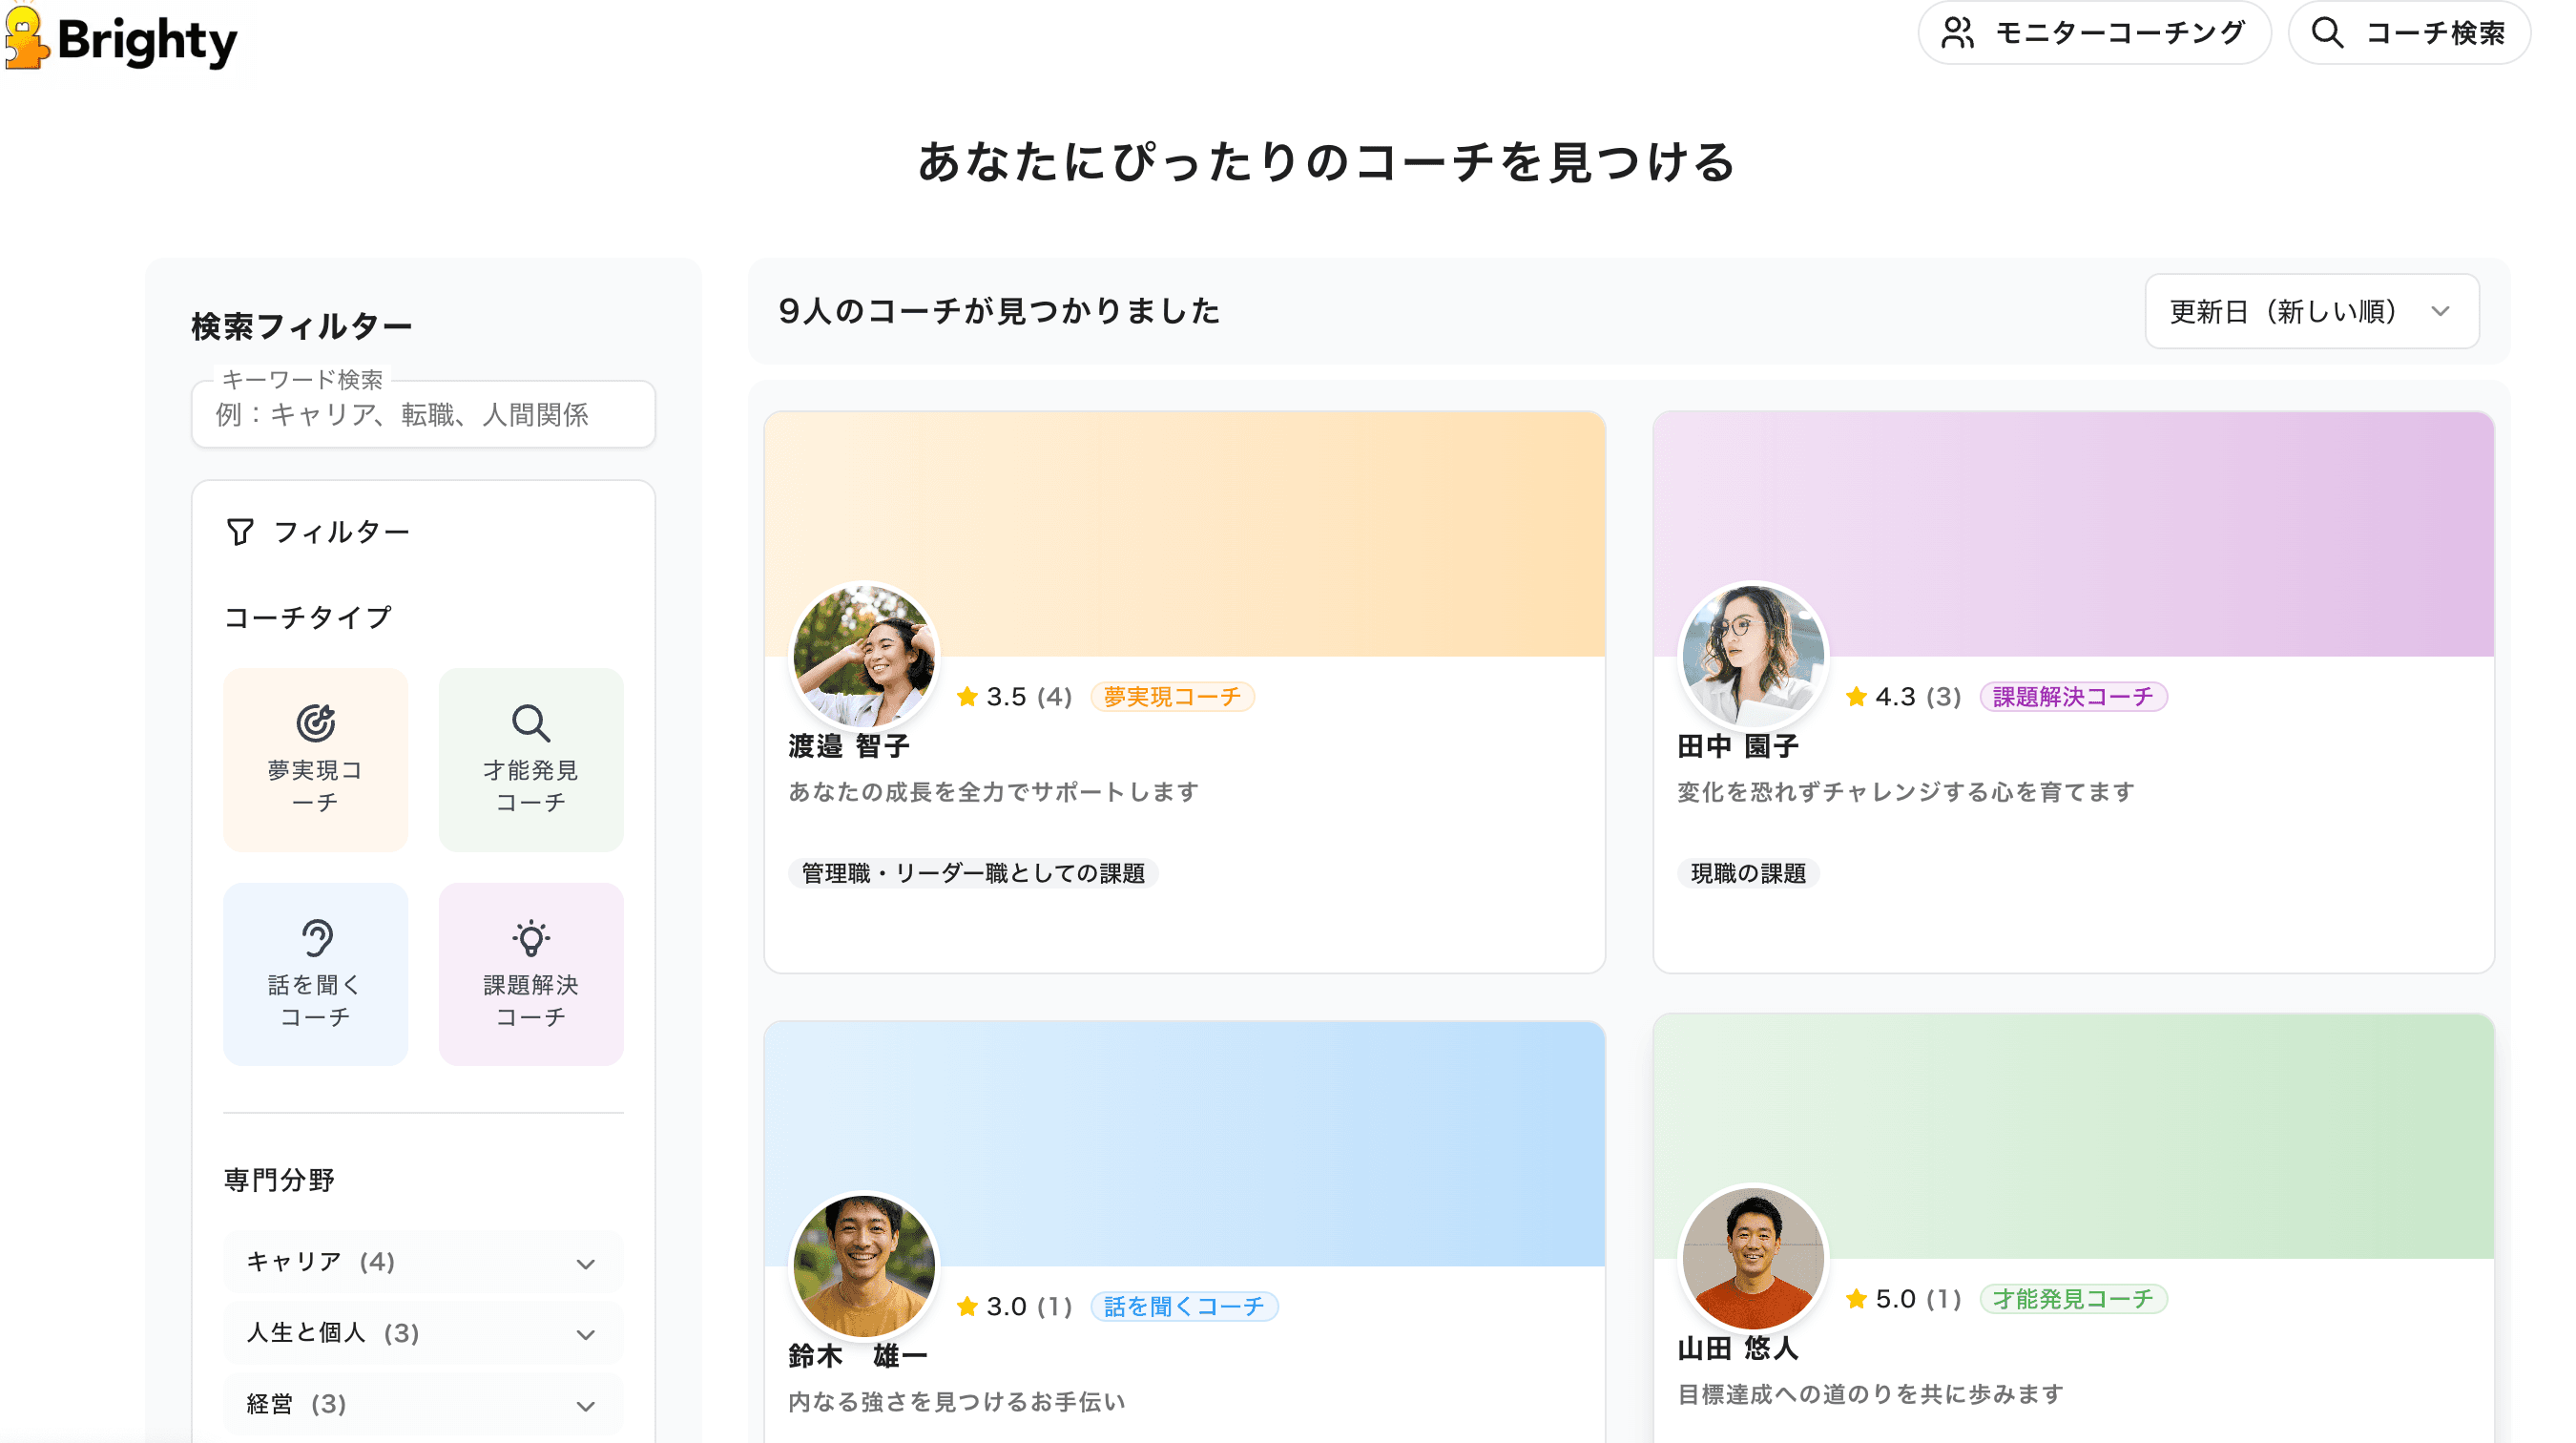Click the green banner on 山田 悠人 card
Viewport: 2576px width, 1443px height.
2073,1136
